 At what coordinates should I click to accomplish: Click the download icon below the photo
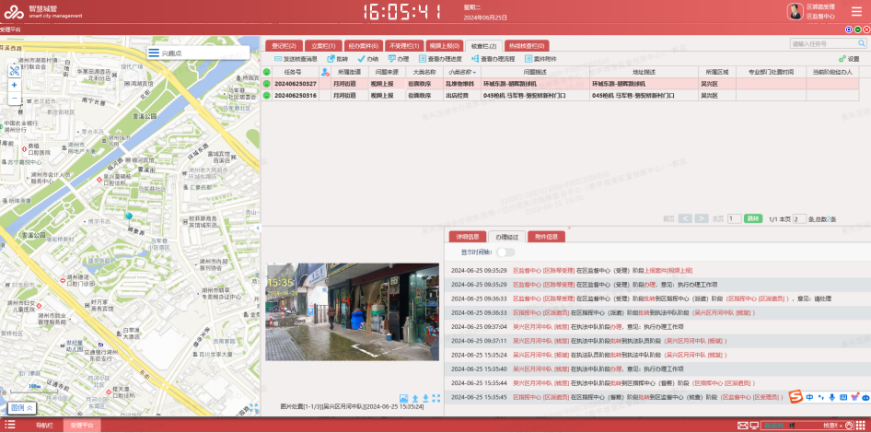pyautogui.click(x=426, y=399)
